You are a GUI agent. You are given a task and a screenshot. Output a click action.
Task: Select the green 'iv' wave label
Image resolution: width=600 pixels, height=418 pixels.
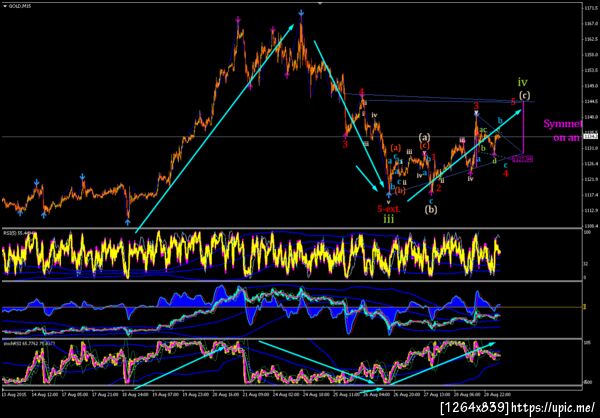(x=523, y=82)
